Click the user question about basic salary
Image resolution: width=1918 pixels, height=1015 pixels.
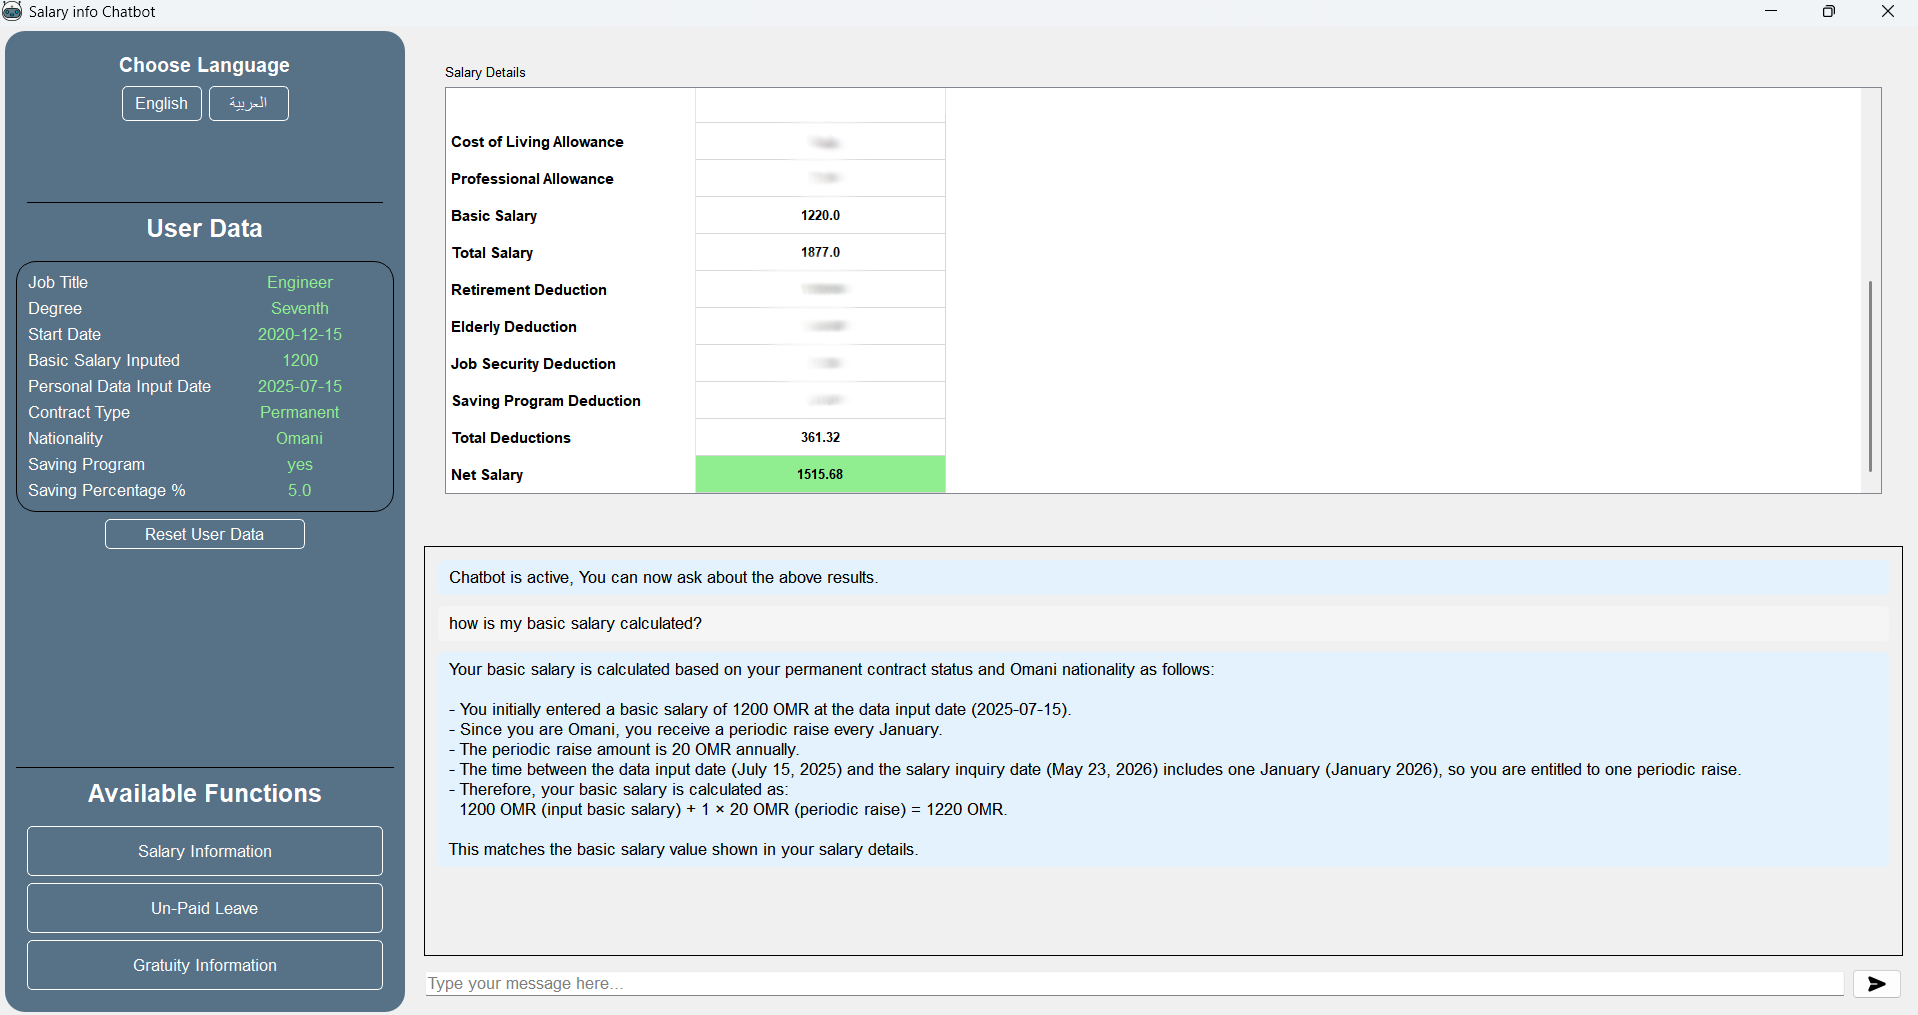(576, 624)
